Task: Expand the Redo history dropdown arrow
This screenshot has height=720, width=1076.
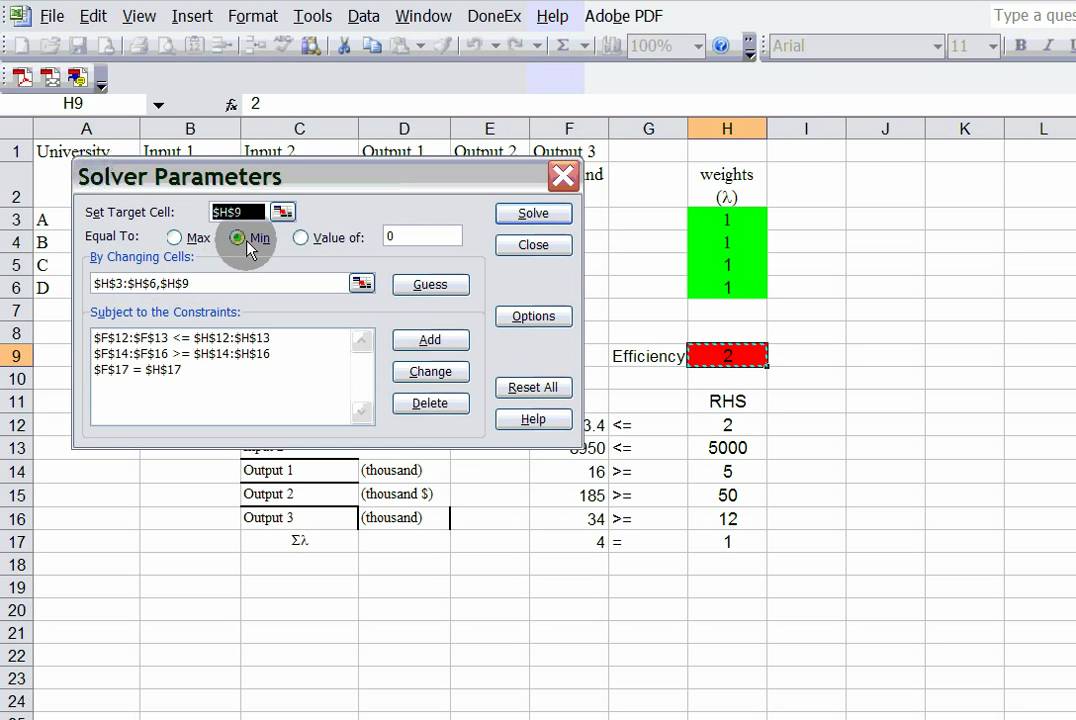Action: (537, 46)
